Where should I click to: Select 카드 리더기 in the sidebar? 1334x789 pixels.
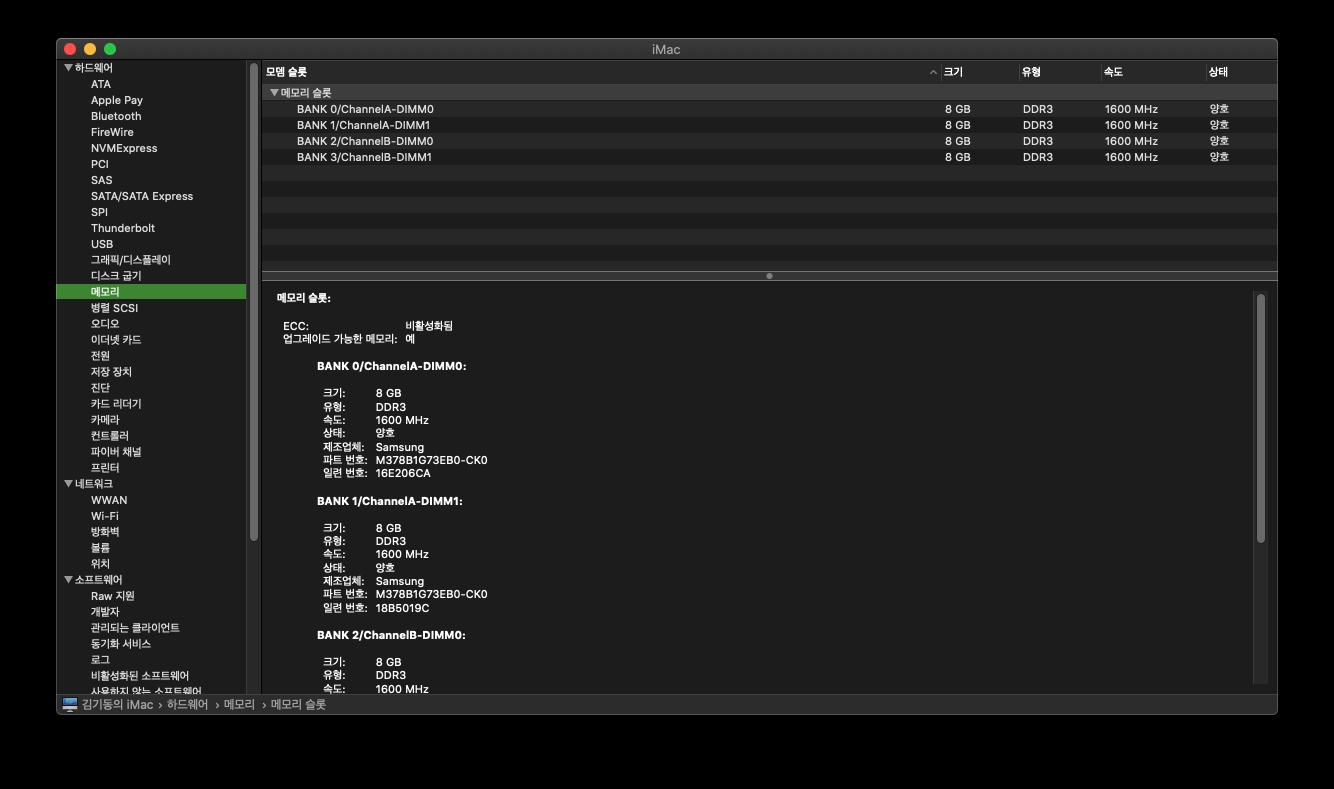[x=116, y=404]
